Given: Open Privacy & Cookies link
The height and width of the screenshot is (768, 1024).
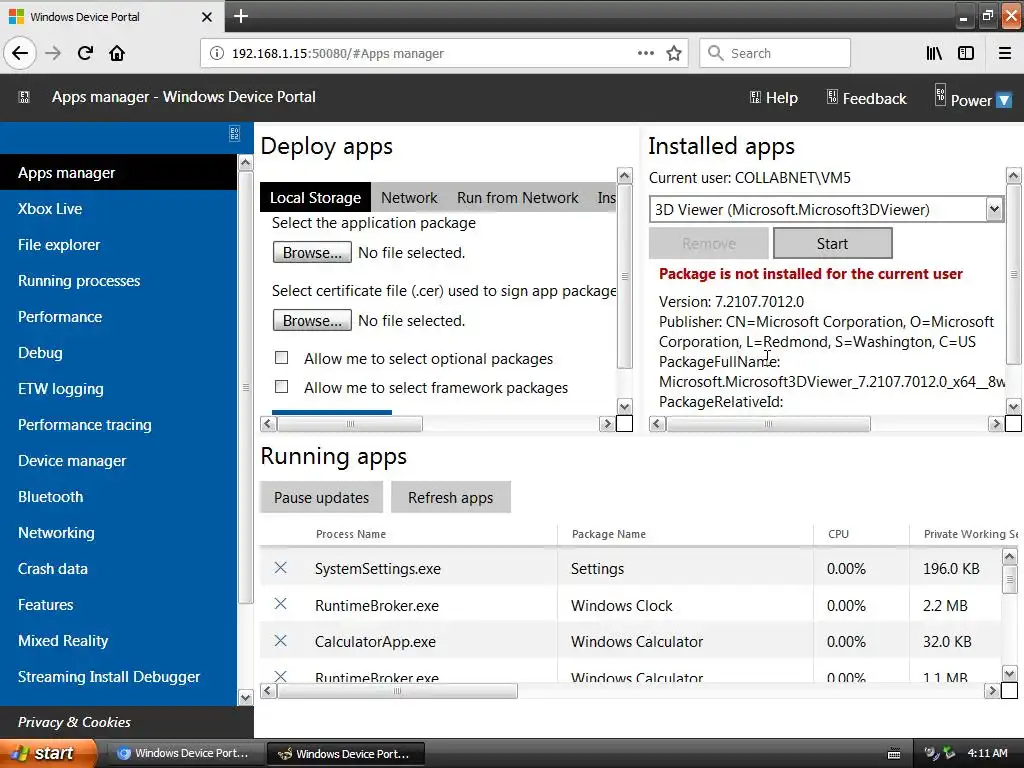Looking at the screenshot, I should coord(74,722).
